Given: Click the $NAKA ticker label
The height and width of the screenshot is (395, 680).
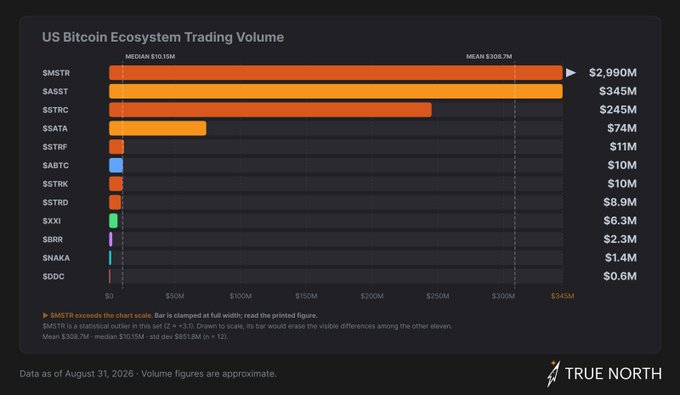Looking at the screenshot, I should 56,258.
